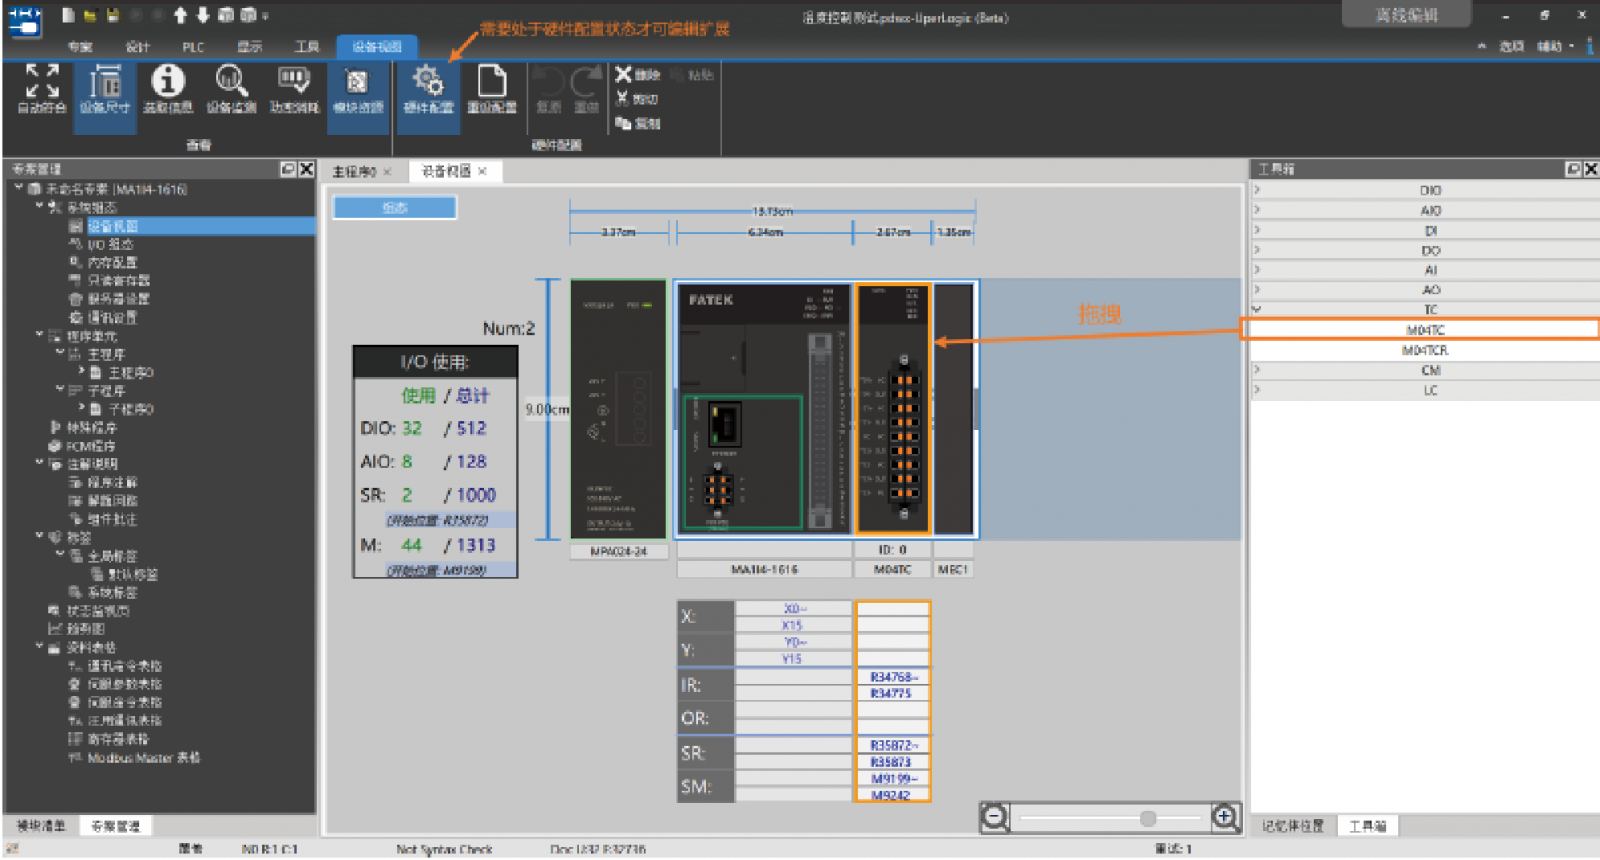Viewport: 1600px width, 860px height.
Task: Open the PLC ribbon tab
Action: (193, 47)
